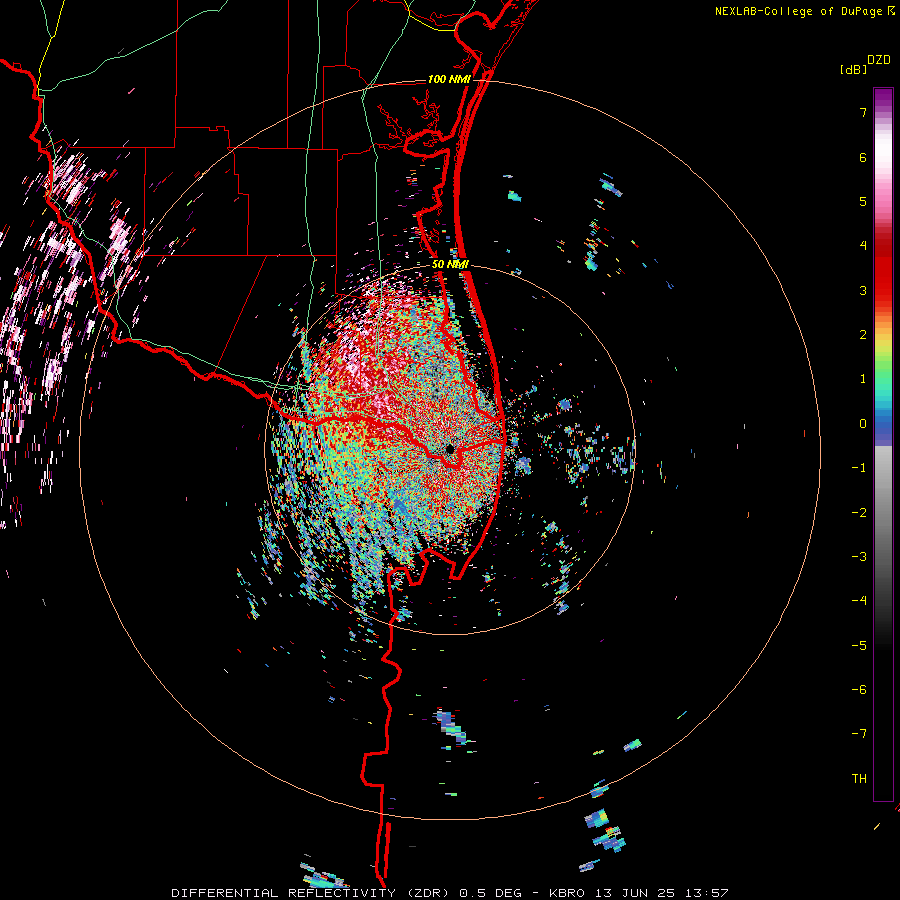Select the 100 NMI range ring label
This screenshot has width=900, height=900.
pos(449,79)
